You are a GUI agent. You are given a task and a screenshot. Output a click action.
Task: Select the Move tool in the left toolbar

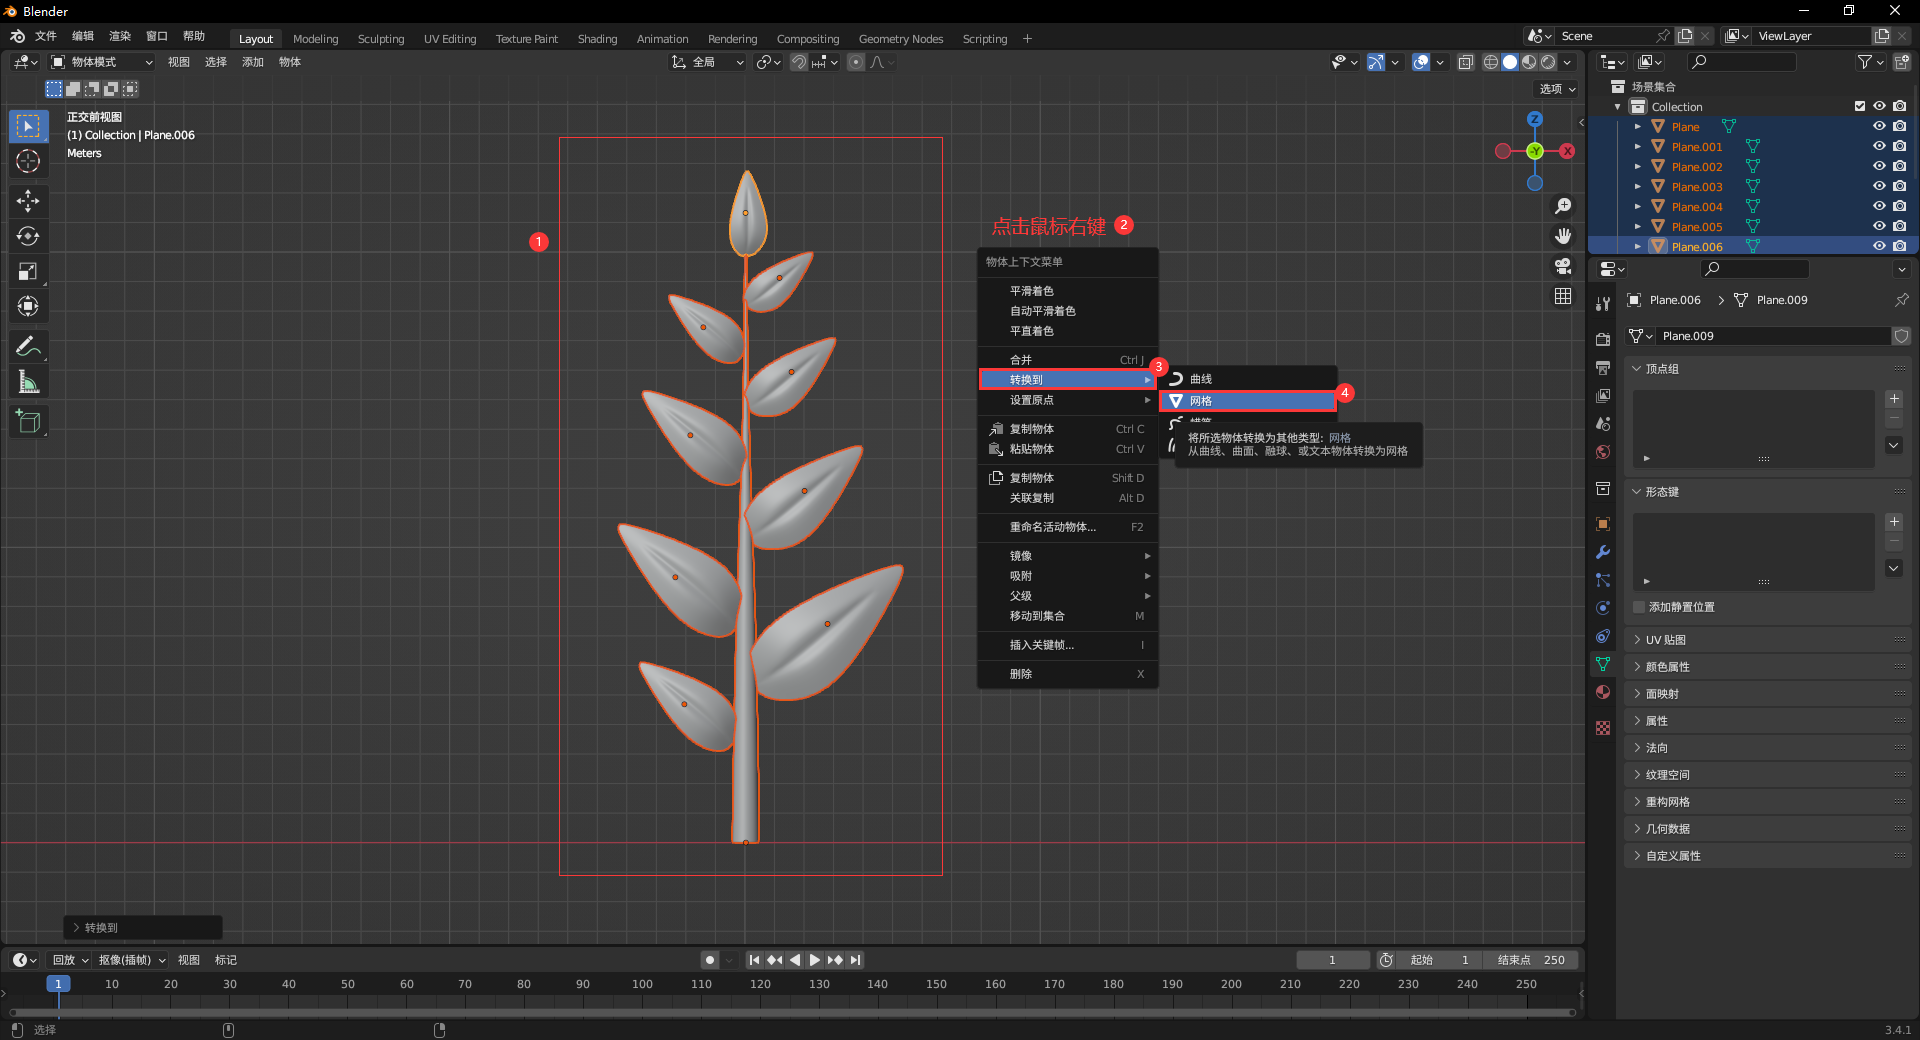pos(28,201)
